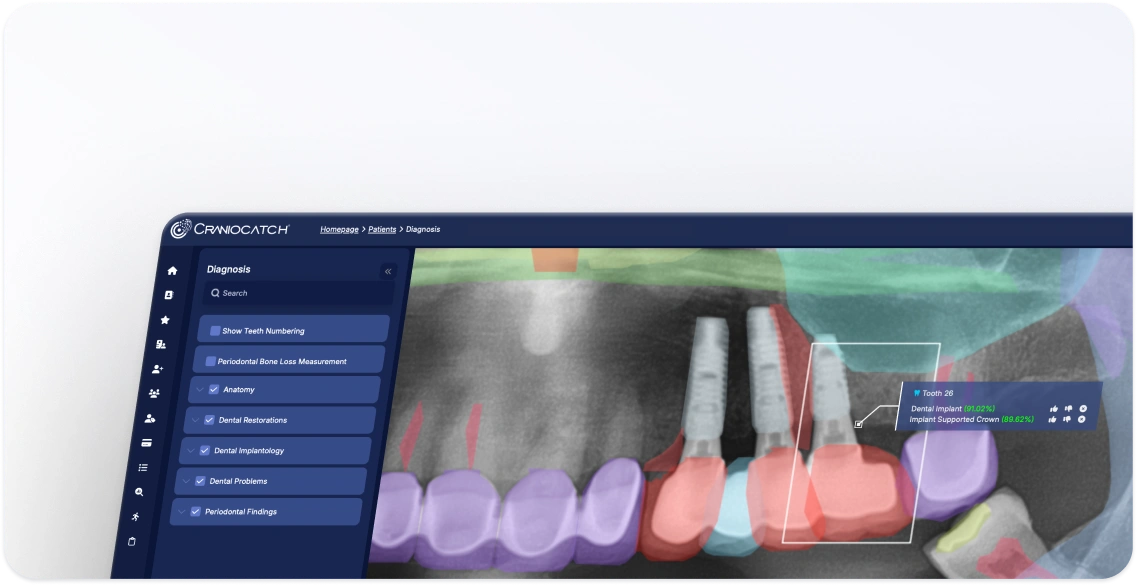Click the Anatomy label
Screen dimensions: 1137x585
pos(239,389)
